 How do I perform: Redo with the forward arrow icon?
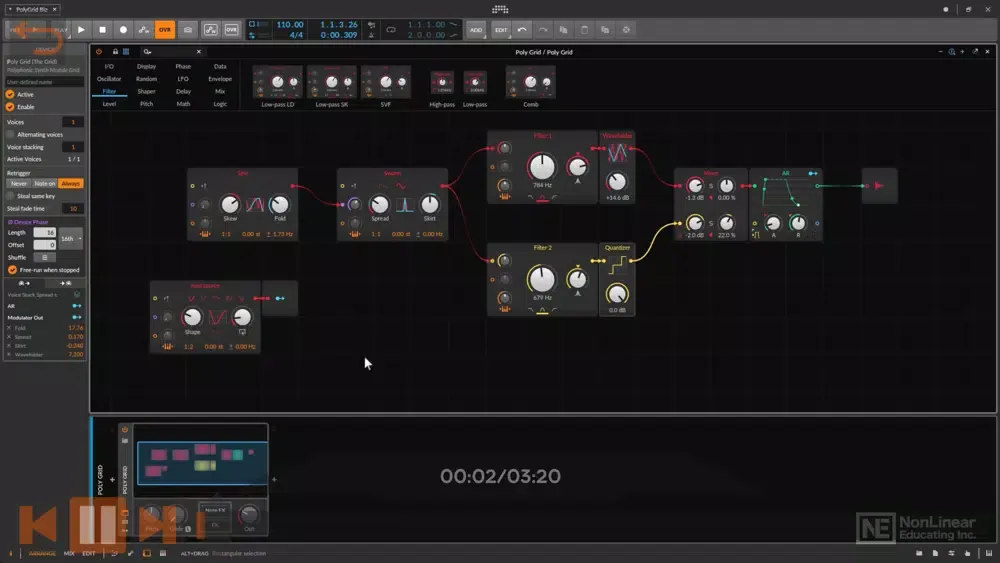coord(543,29)
